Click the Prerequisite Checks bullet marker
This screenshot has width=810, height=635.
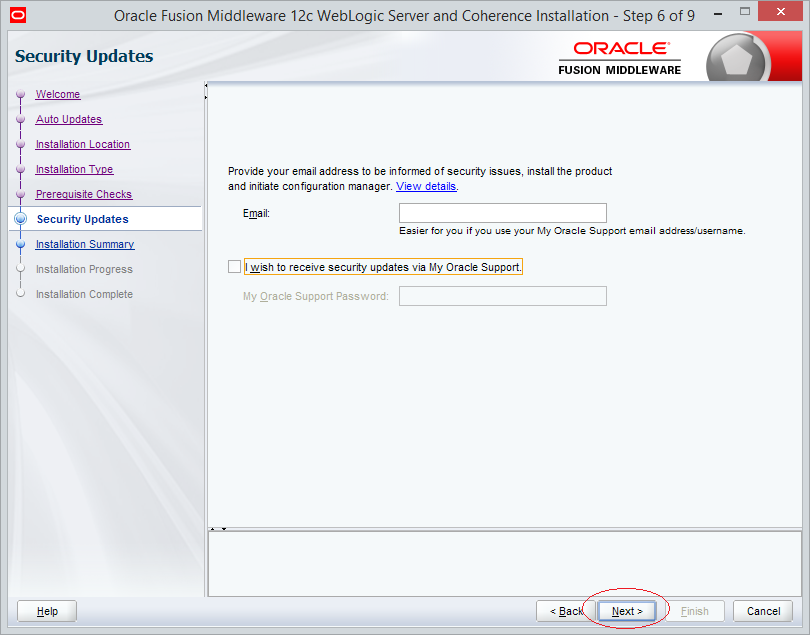[21, 194]
